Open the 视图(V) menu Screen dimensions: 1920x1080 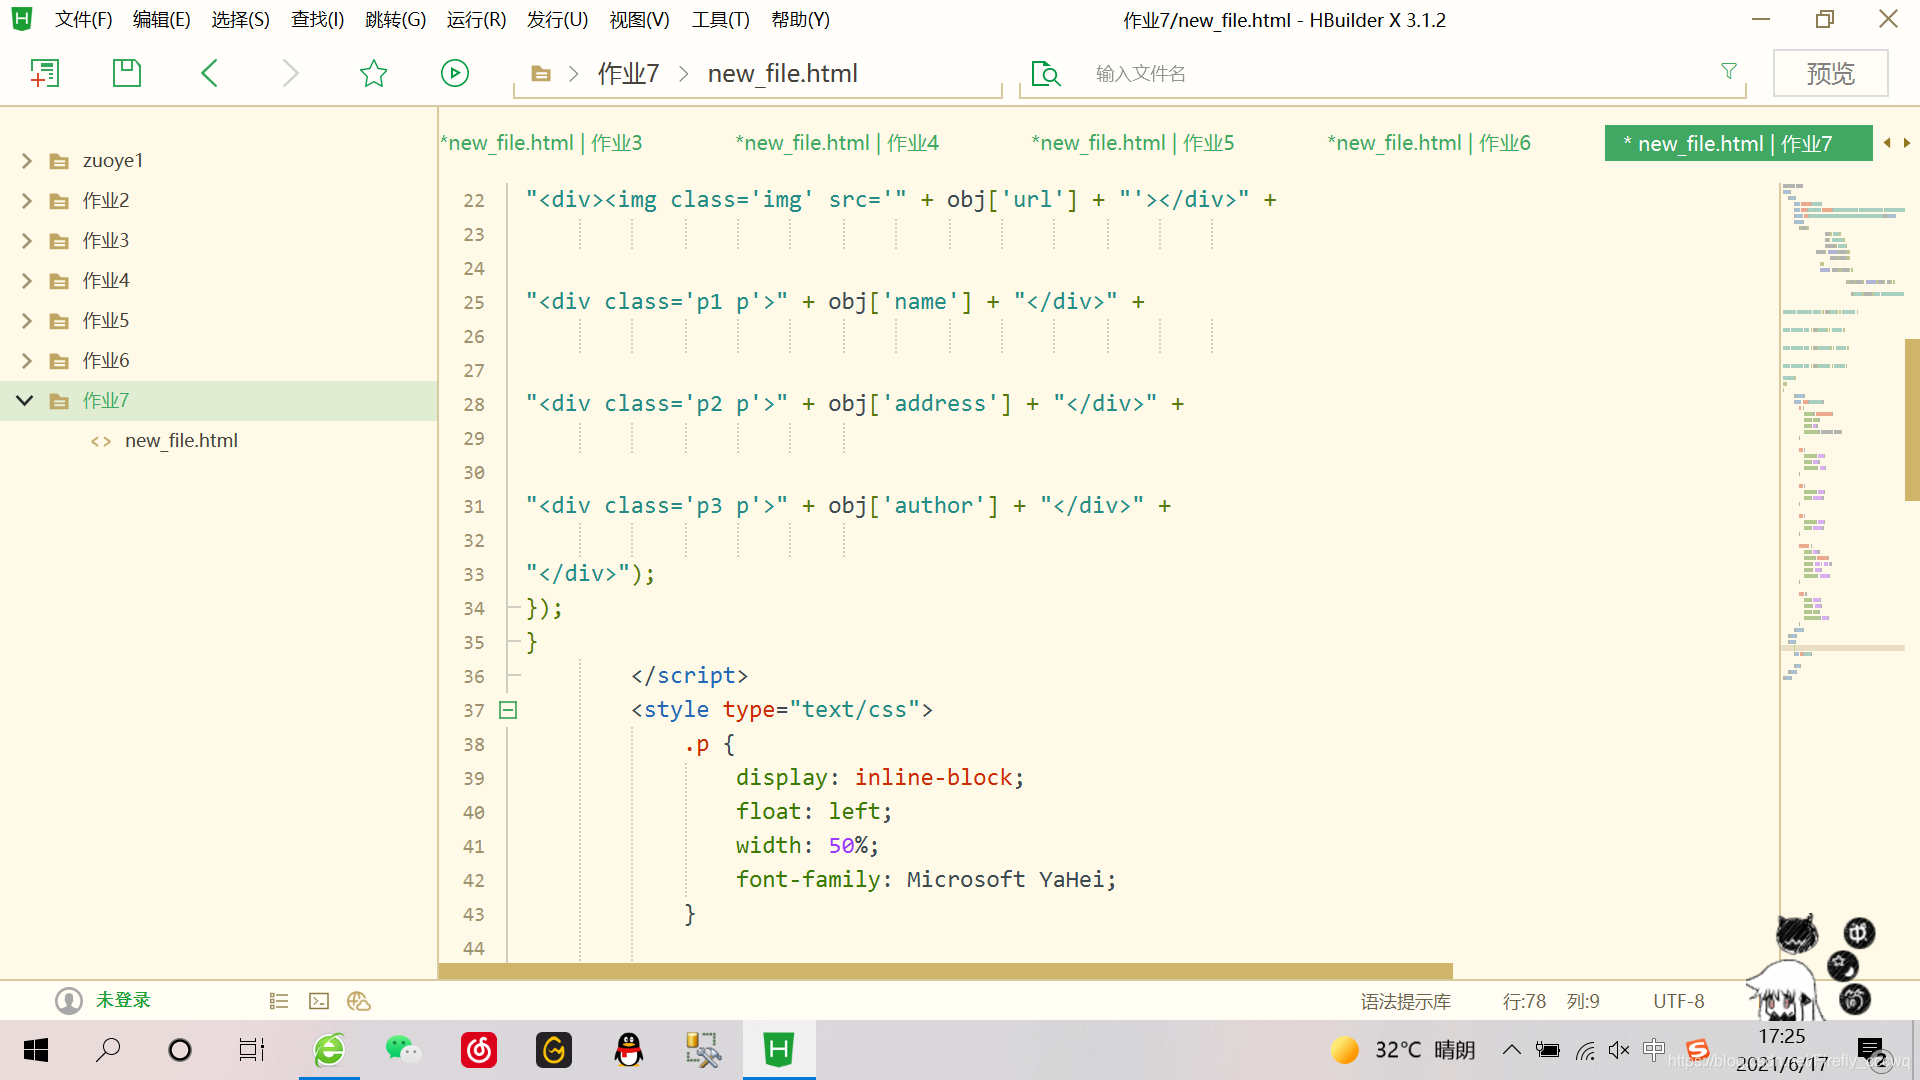pos(639,20)
